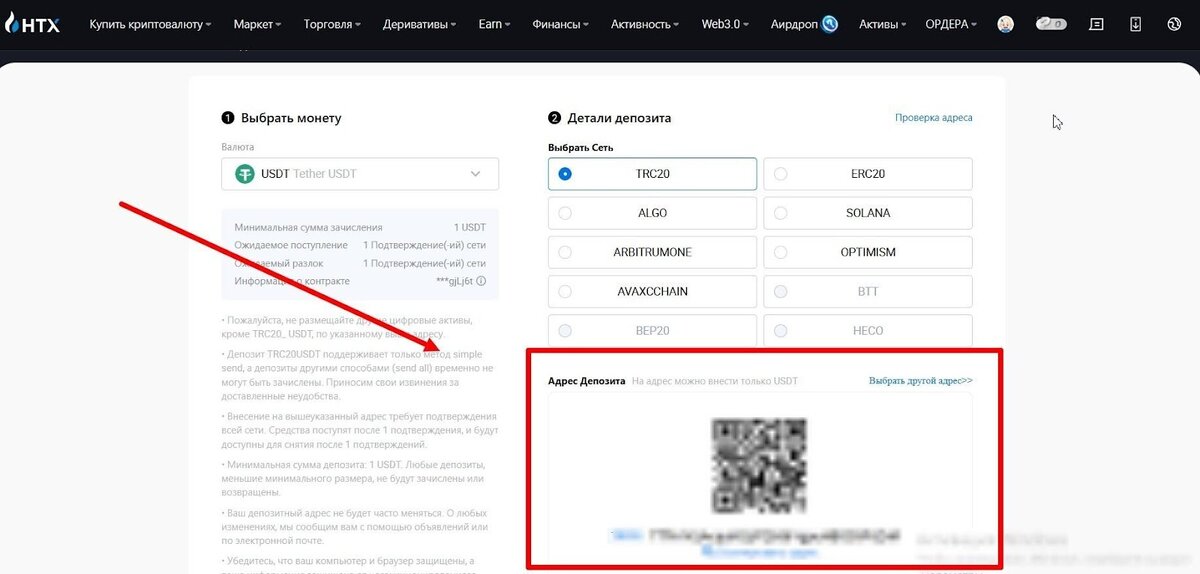Select the OPTIMISM network

(x=868, y=252)
